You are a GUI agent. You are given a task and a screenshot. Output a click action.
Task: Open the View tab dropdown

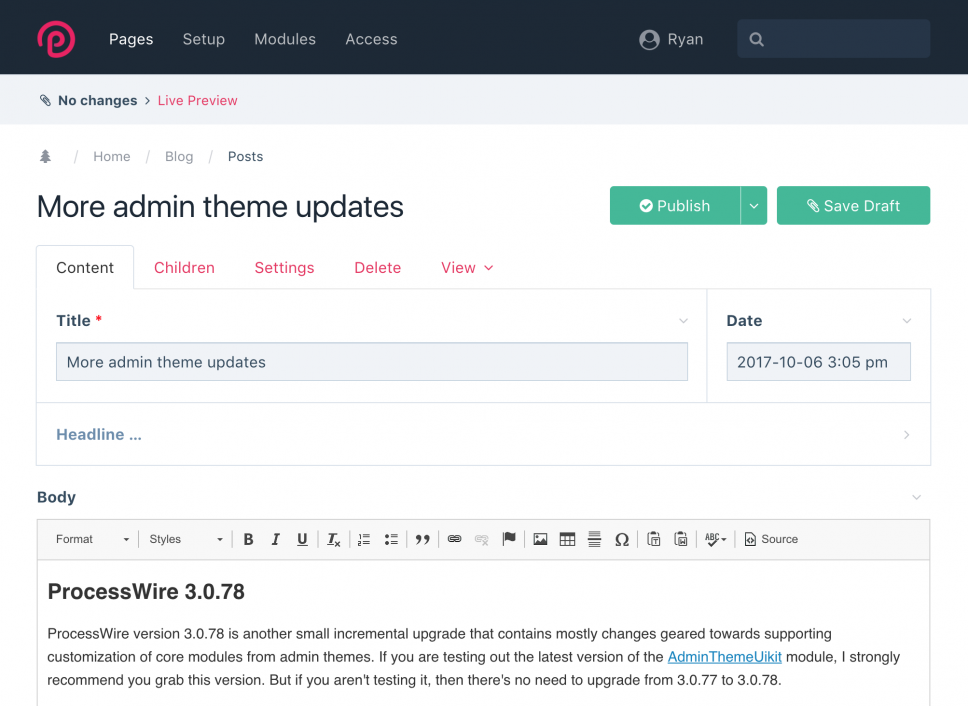click(467, 268)
